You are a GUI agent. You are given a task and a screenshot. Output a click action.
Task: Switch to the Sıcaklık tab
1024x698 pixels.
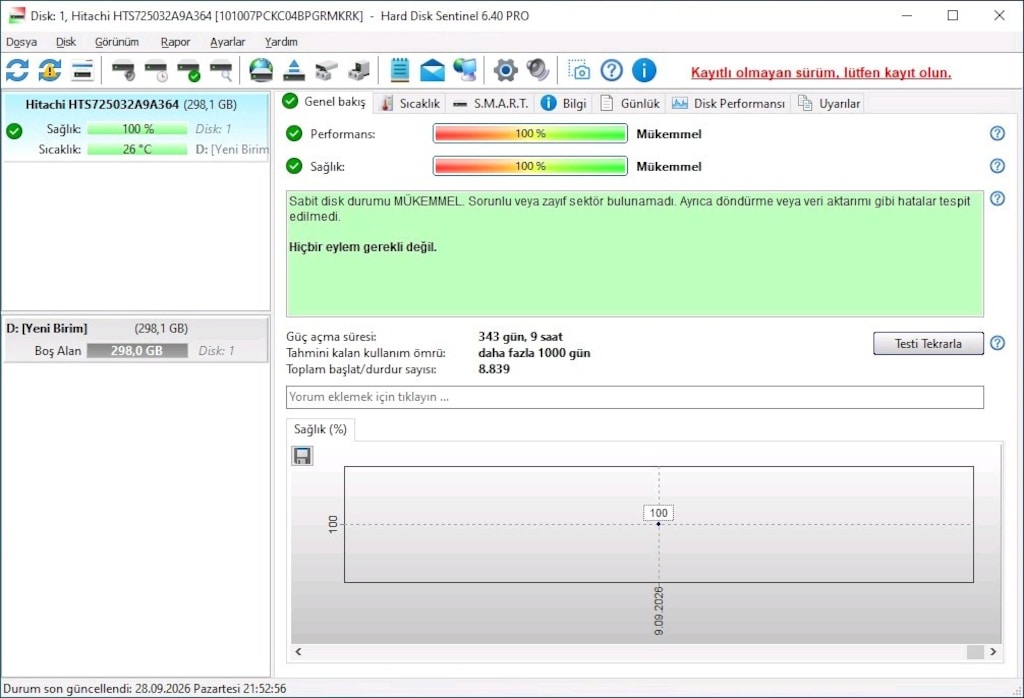tap(410, 103)
